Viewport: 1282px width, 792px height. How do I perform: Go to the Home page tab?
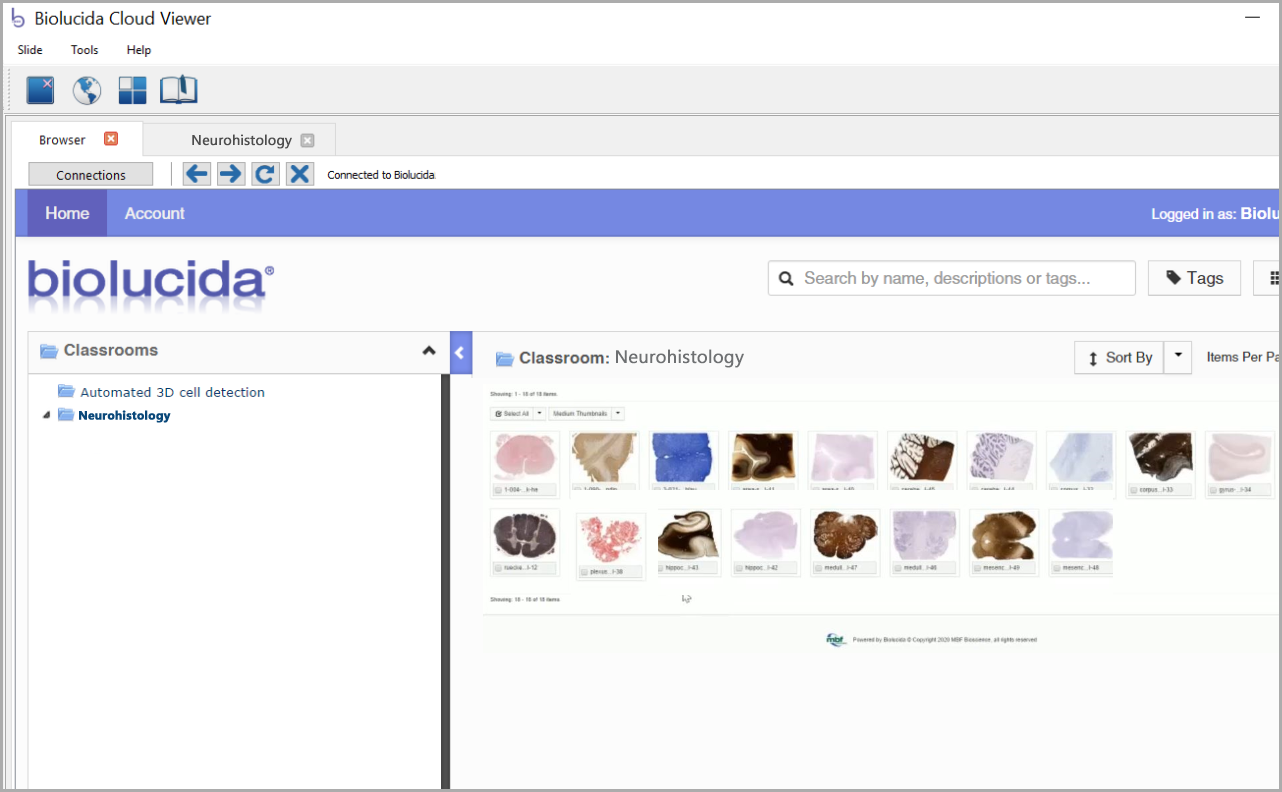point(67,213)
